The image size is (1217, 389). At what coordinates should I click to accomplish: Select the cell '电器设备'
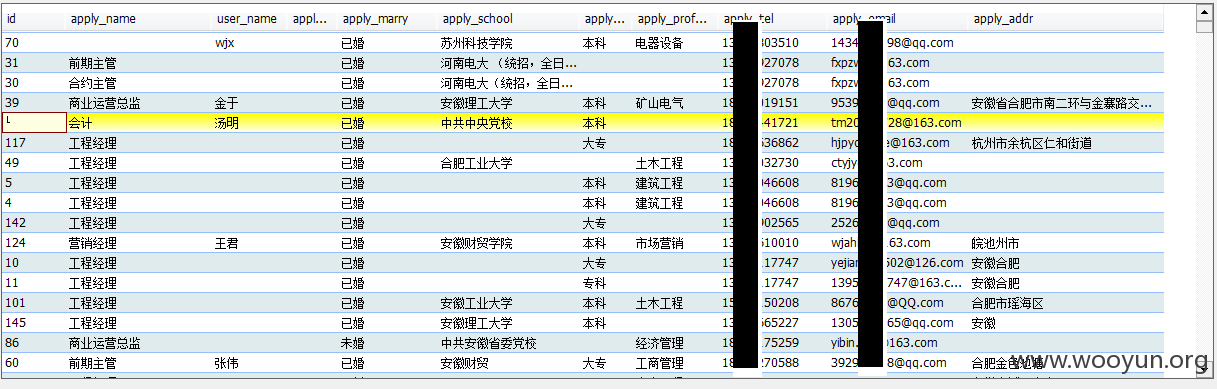(x=659, y=43)
